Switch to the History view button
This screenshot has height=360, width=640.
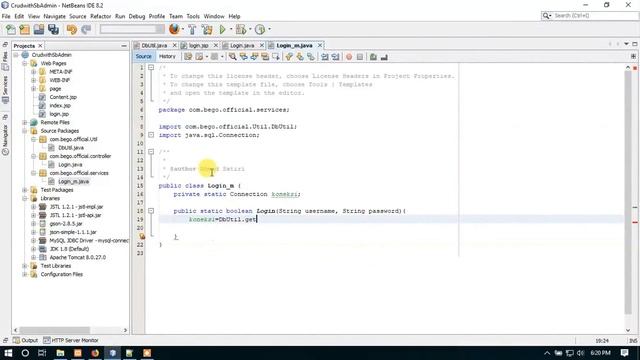(x=167, y=57)
